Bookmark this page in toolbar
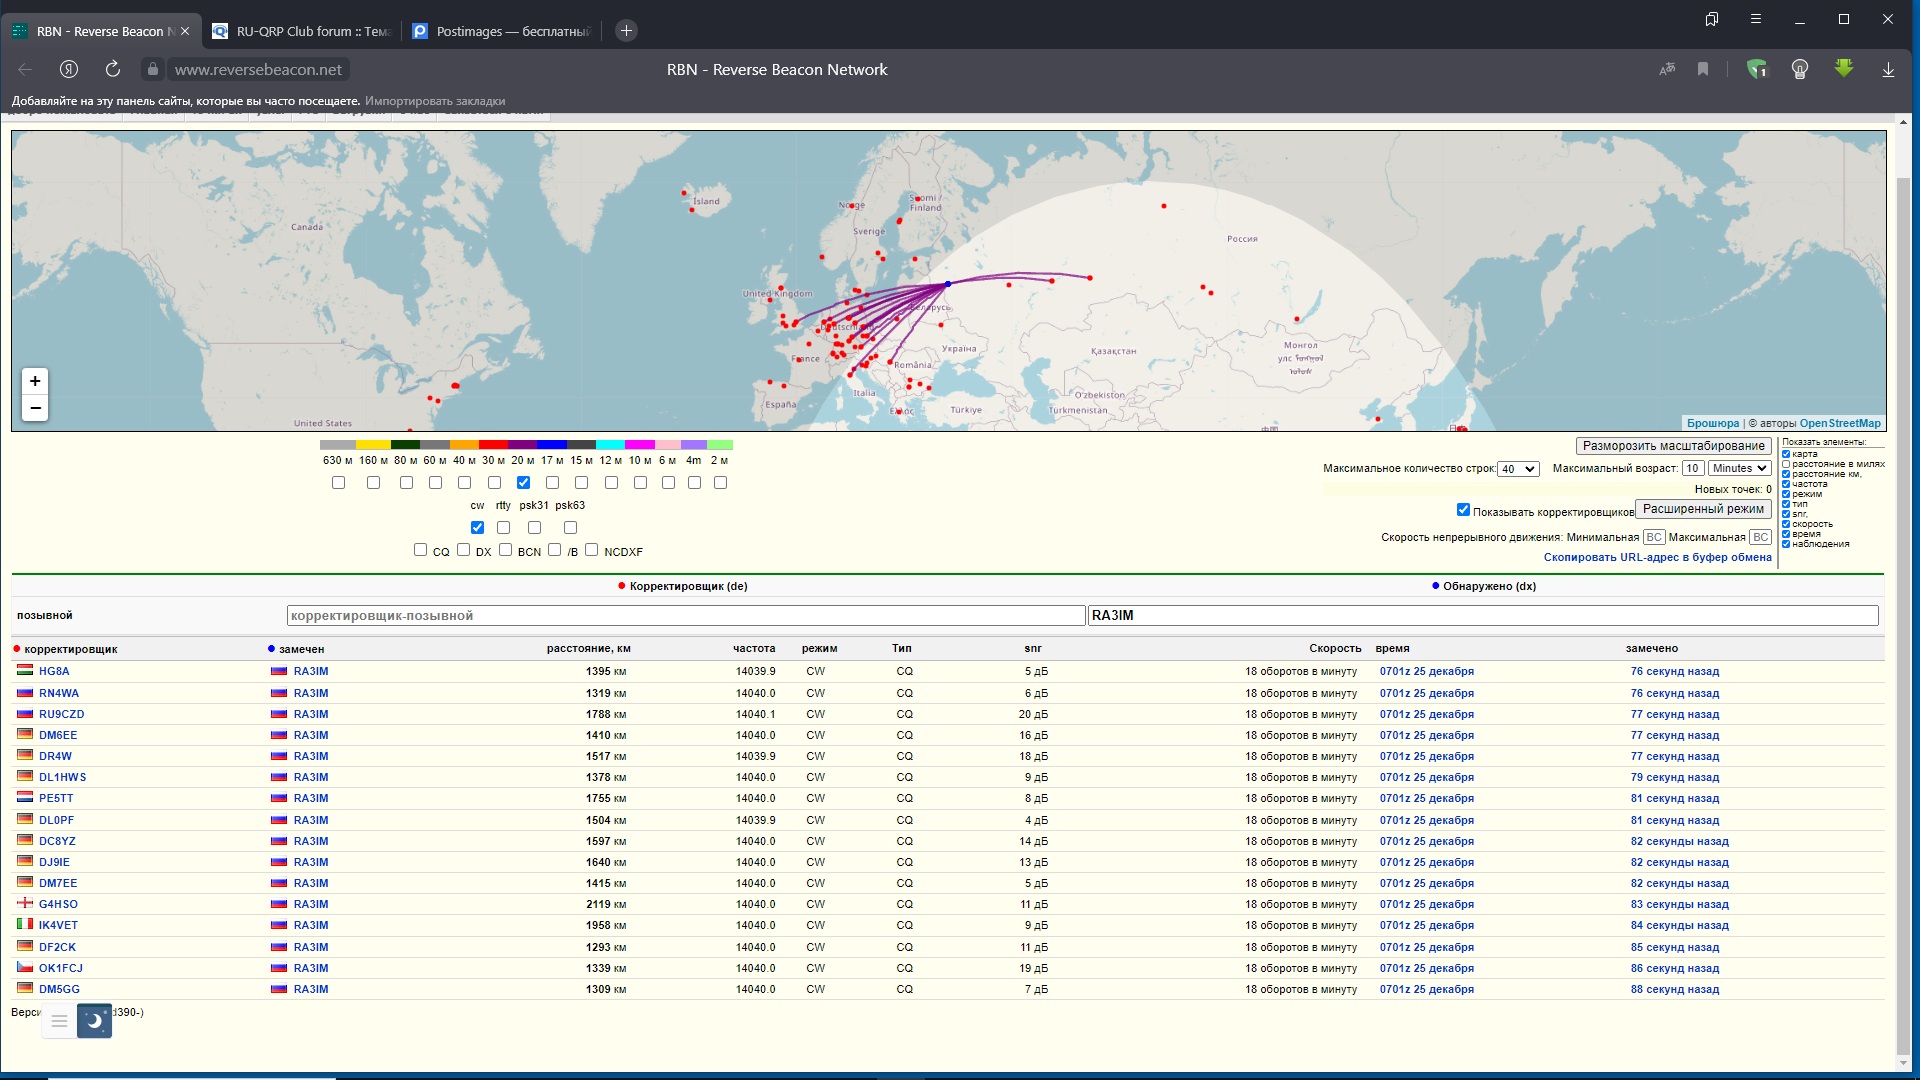The width and height of the screenshot is (1920, 1080). [1703, 69]
